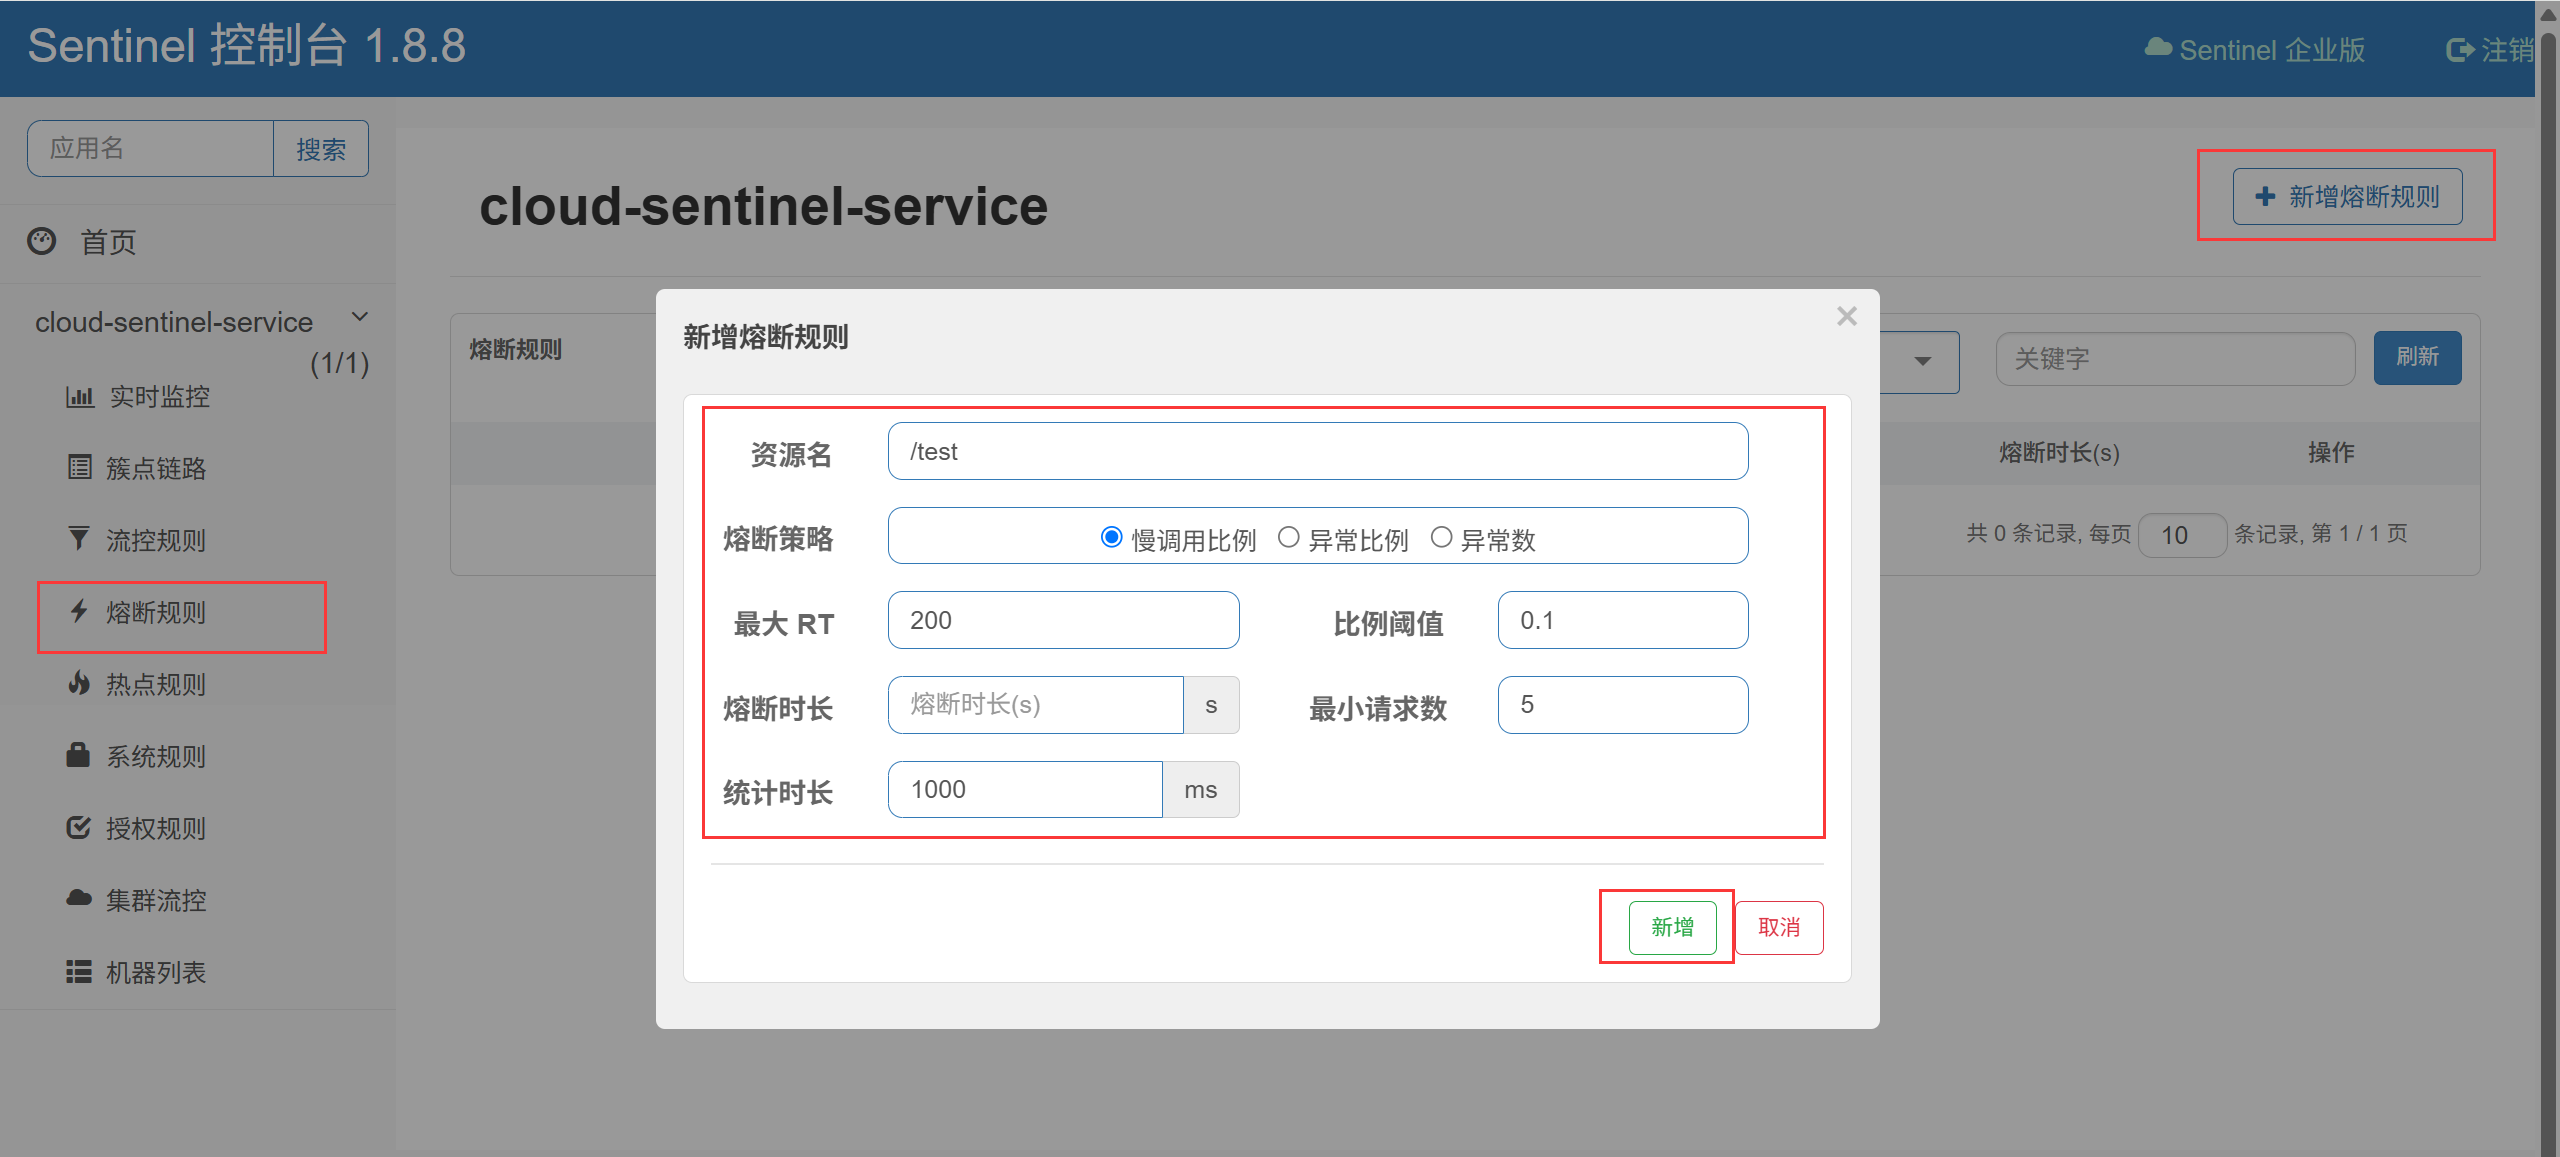Click the green 新增 button
Viewport: 2560px width, 1157px height.
pyautogui.click(x=1672, y=927)
